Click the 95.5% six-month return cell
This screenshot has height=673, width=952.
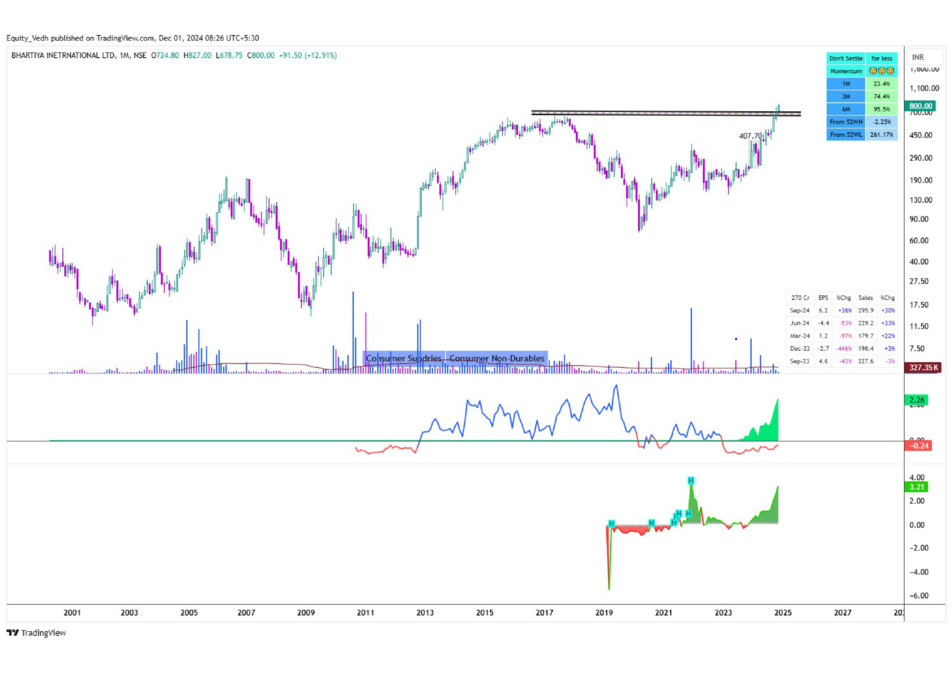point(882,109)
